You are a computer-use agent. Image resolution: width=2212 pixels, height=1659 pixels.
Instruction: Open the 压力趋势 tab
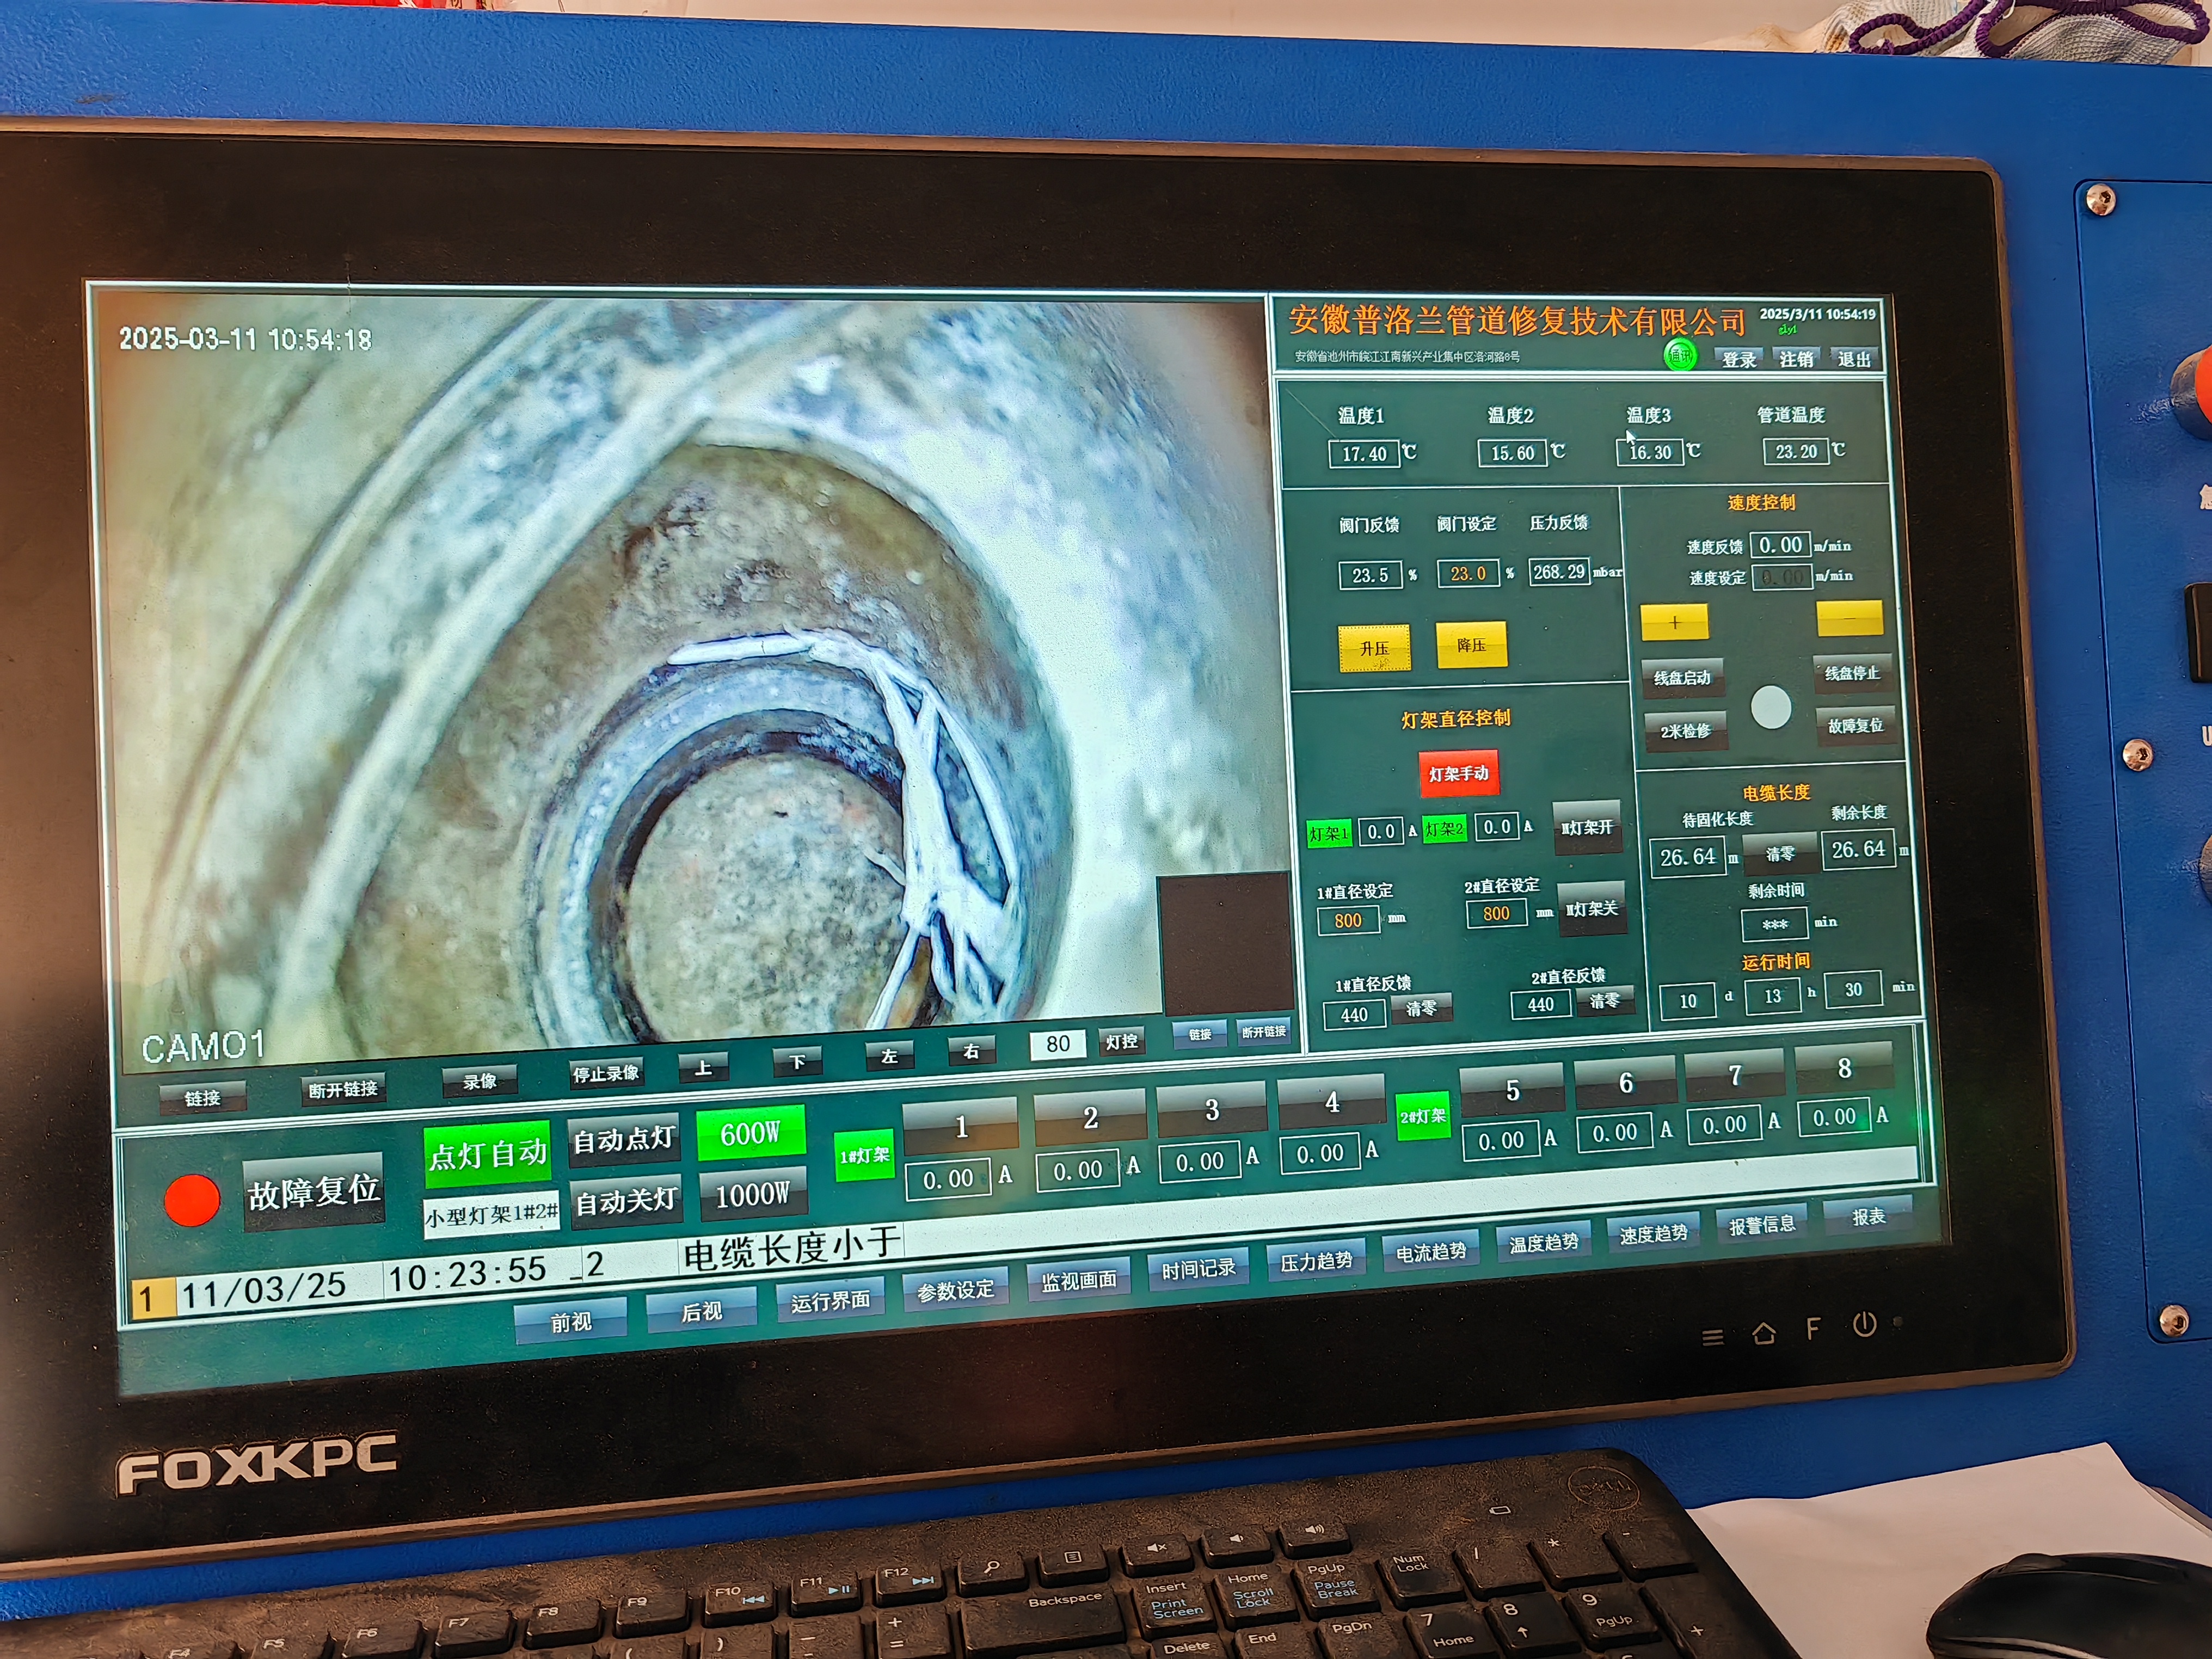(x=1316, y=1261)
